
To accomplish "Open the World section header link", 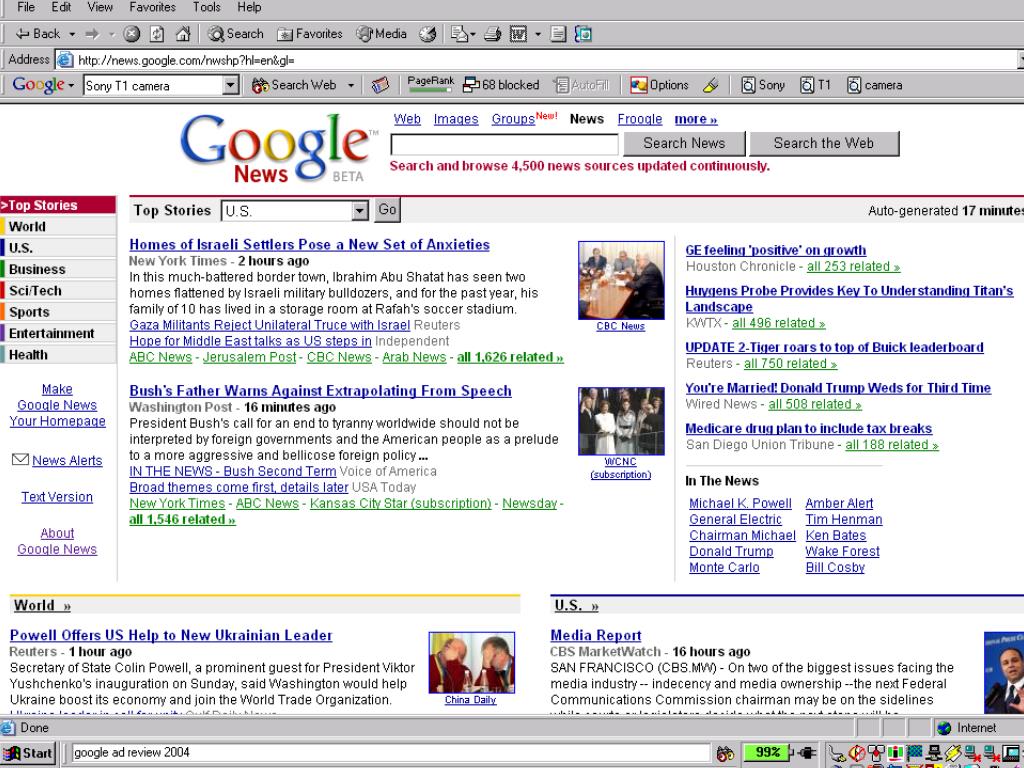I will click(x=42, y=605).
